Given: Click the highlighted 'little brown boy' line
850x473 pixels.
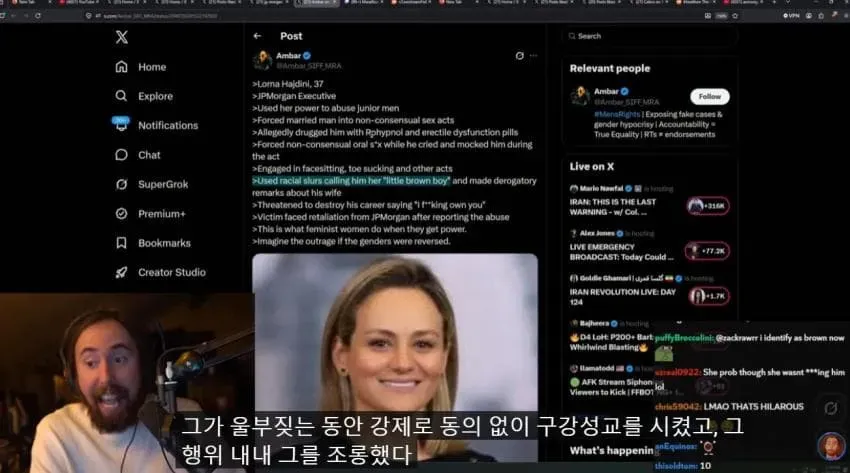Looking at the screenshot, I should [x=351, y=180].
